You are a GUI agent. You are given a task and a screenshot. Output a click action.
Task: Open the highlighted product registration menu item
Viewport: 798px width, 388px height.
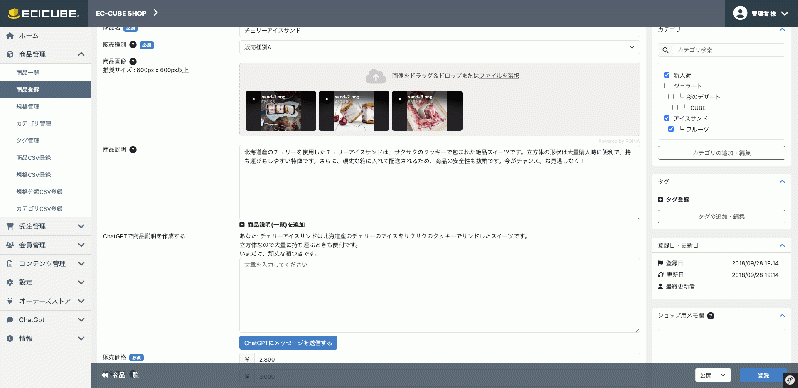coord(45,89)
